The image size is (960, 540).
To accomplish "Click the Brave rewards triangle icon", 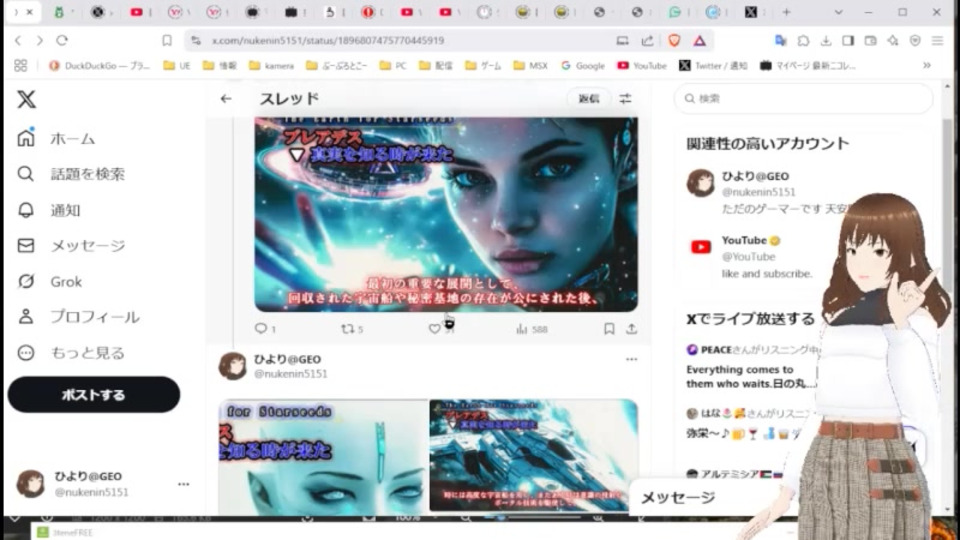I will 700,40.
